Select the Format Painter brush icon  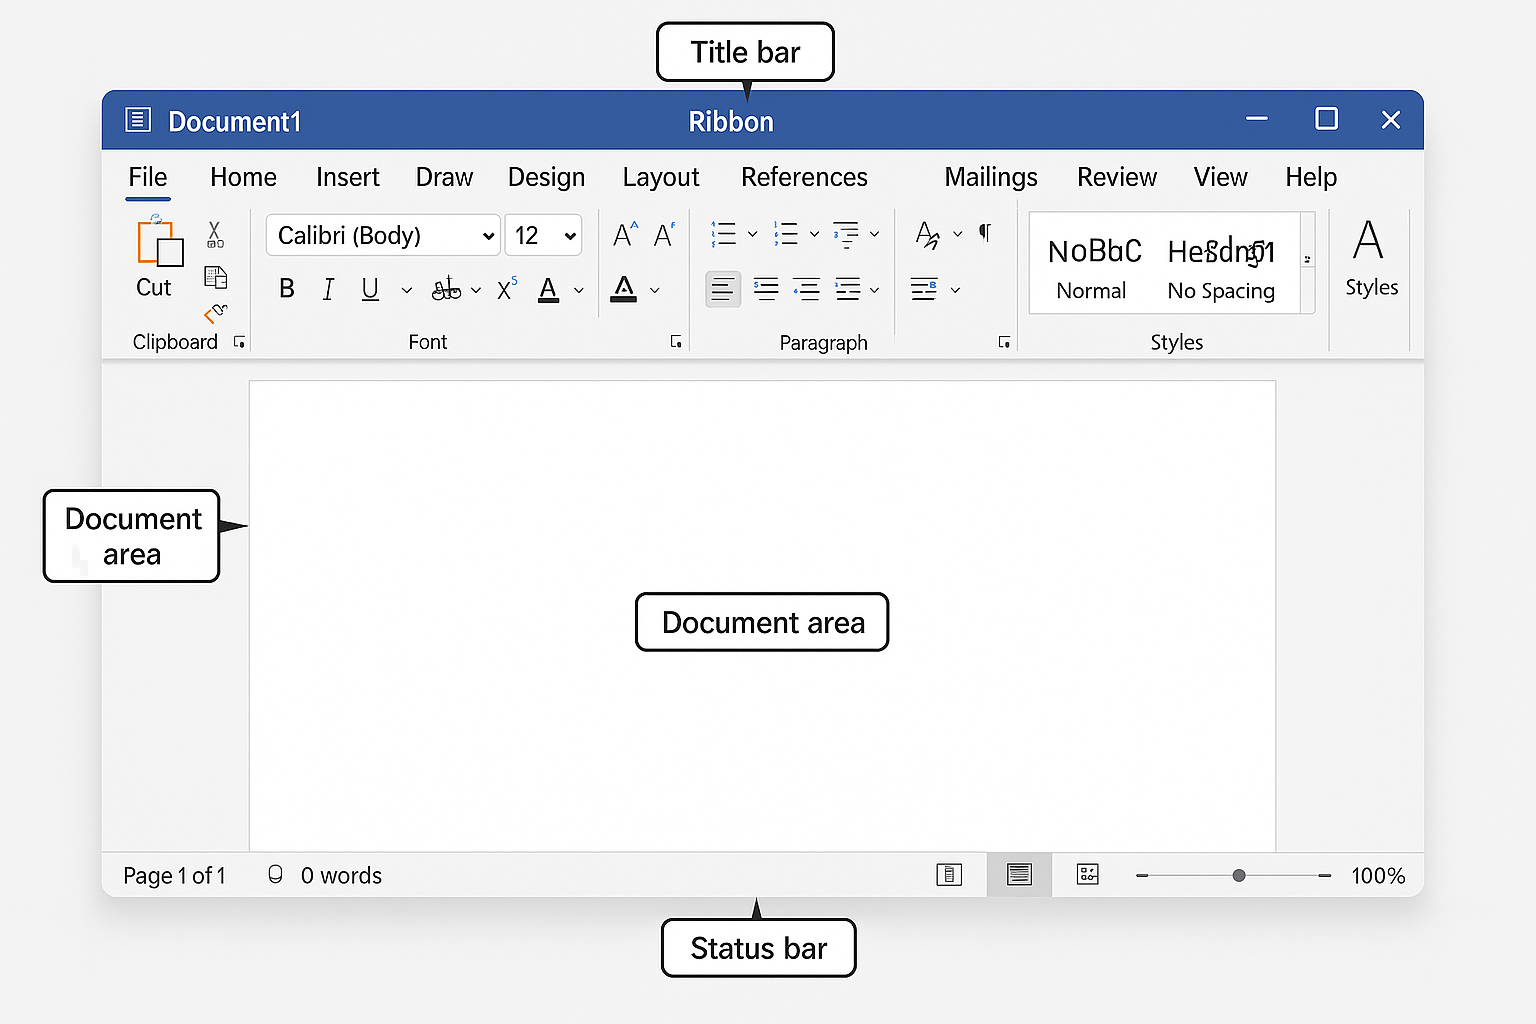[215, 314]
